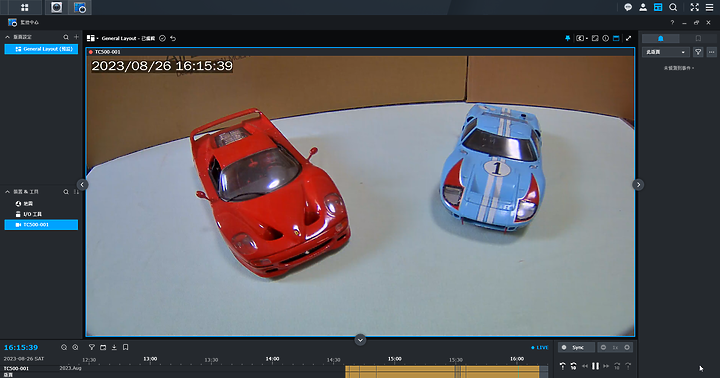This screenshot has height=378, width=720.
Task: Click the fit-to-window icon in viewer toolbar
Action: (595, 39)
